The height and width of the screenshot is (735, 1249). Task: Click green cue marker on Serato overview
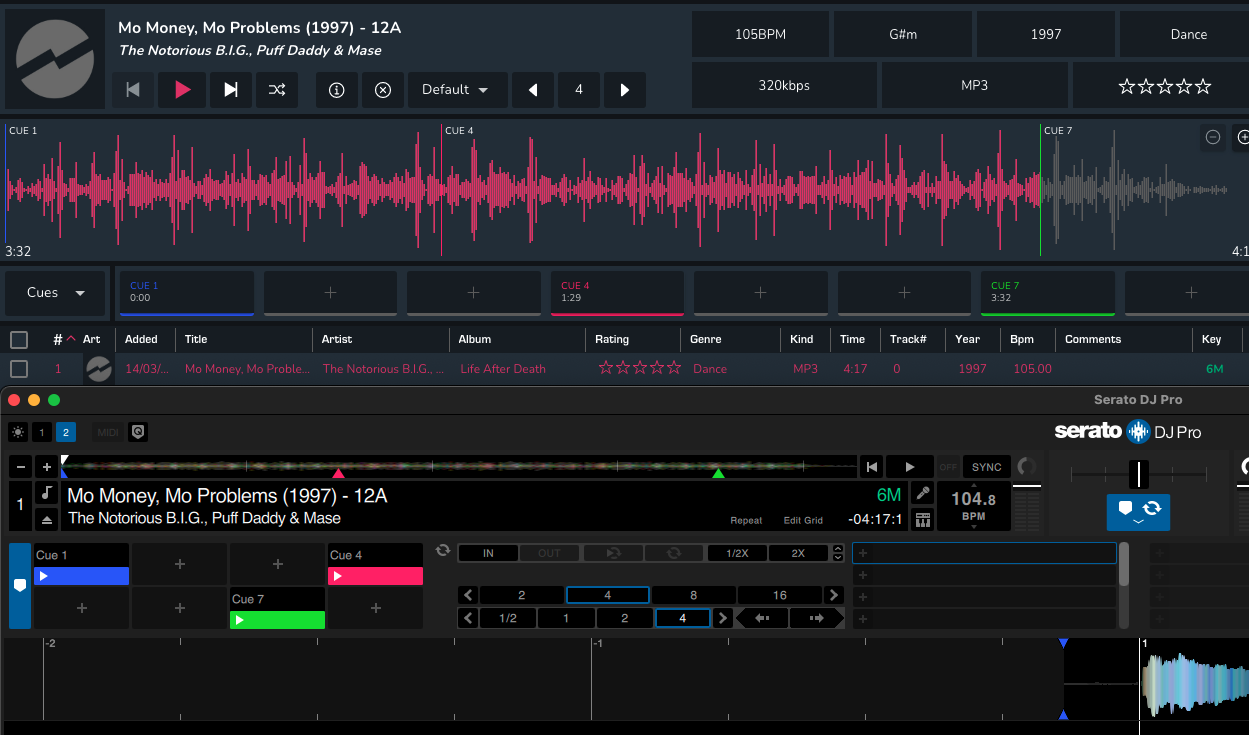pos(718,473)
